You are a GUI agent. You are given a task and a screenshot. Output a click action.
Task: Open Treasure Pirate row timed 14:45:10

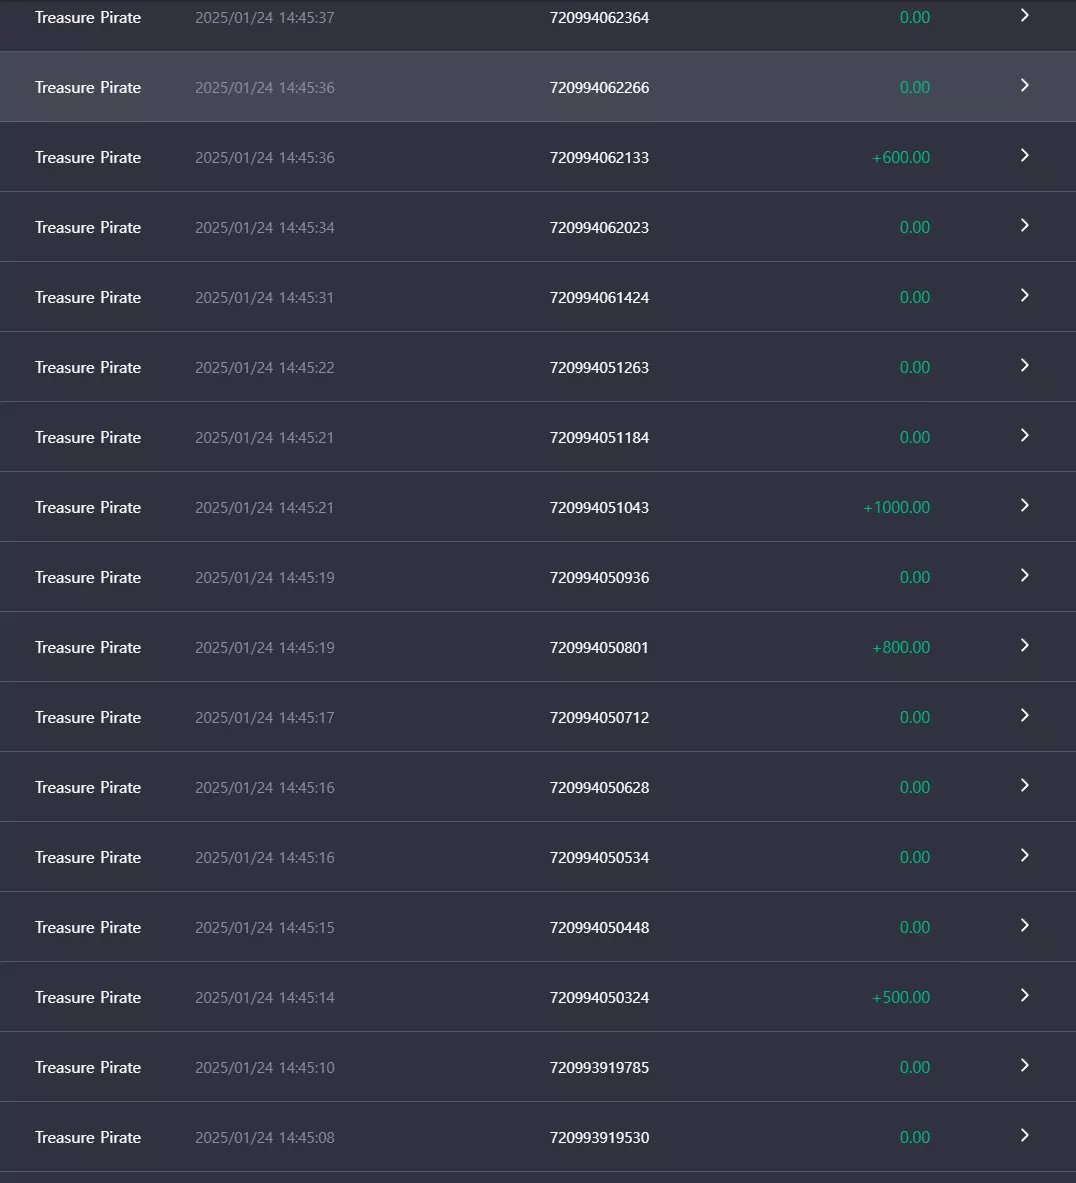click(538, 1067)
